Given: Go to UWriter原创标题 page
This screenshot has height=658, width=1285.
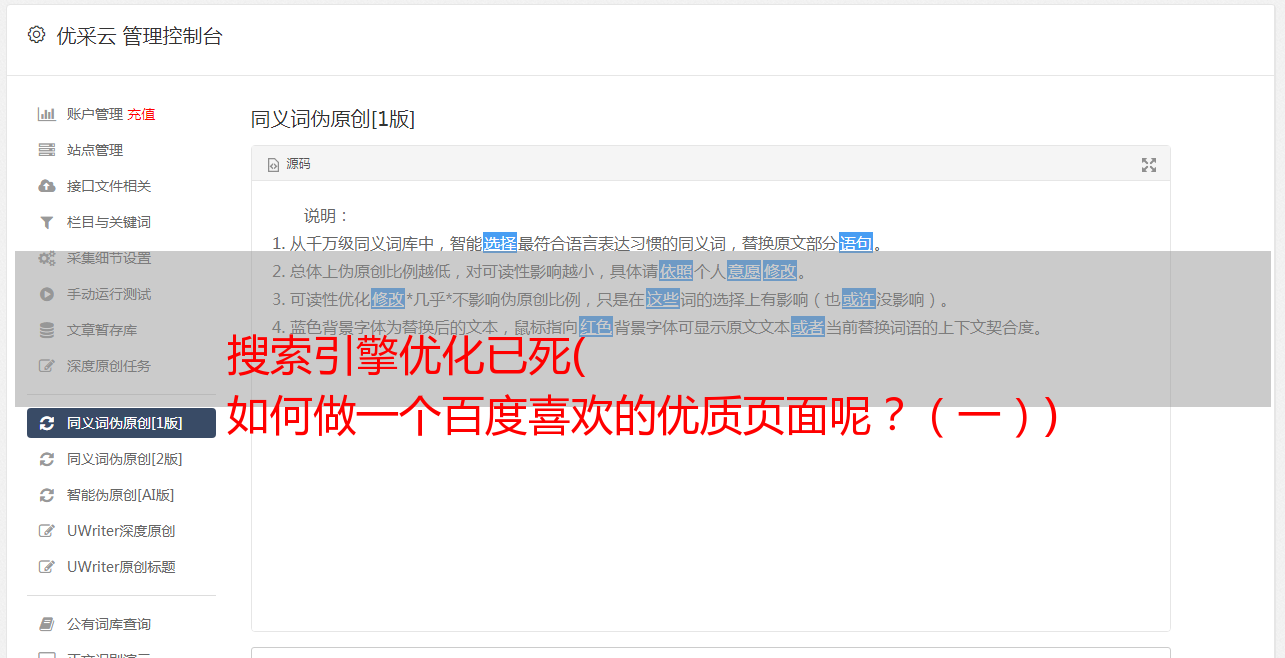Looking at the screenshot, I should tap(121, 567).
